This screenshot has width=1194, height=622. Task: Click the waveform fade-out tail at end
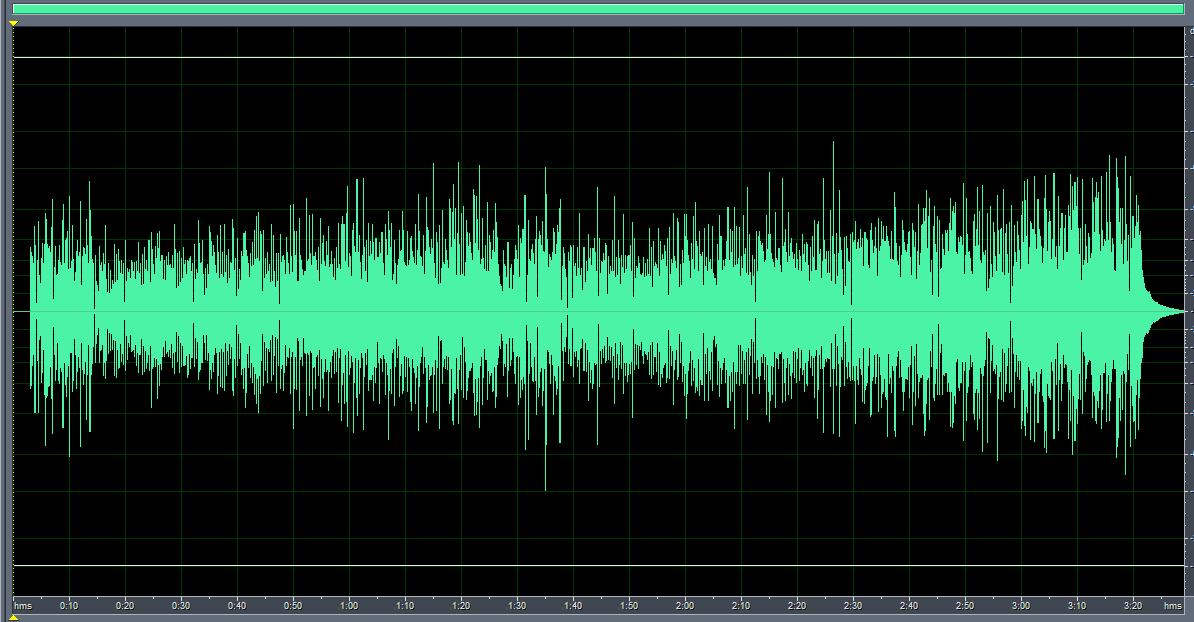(x=1165, y=312)
